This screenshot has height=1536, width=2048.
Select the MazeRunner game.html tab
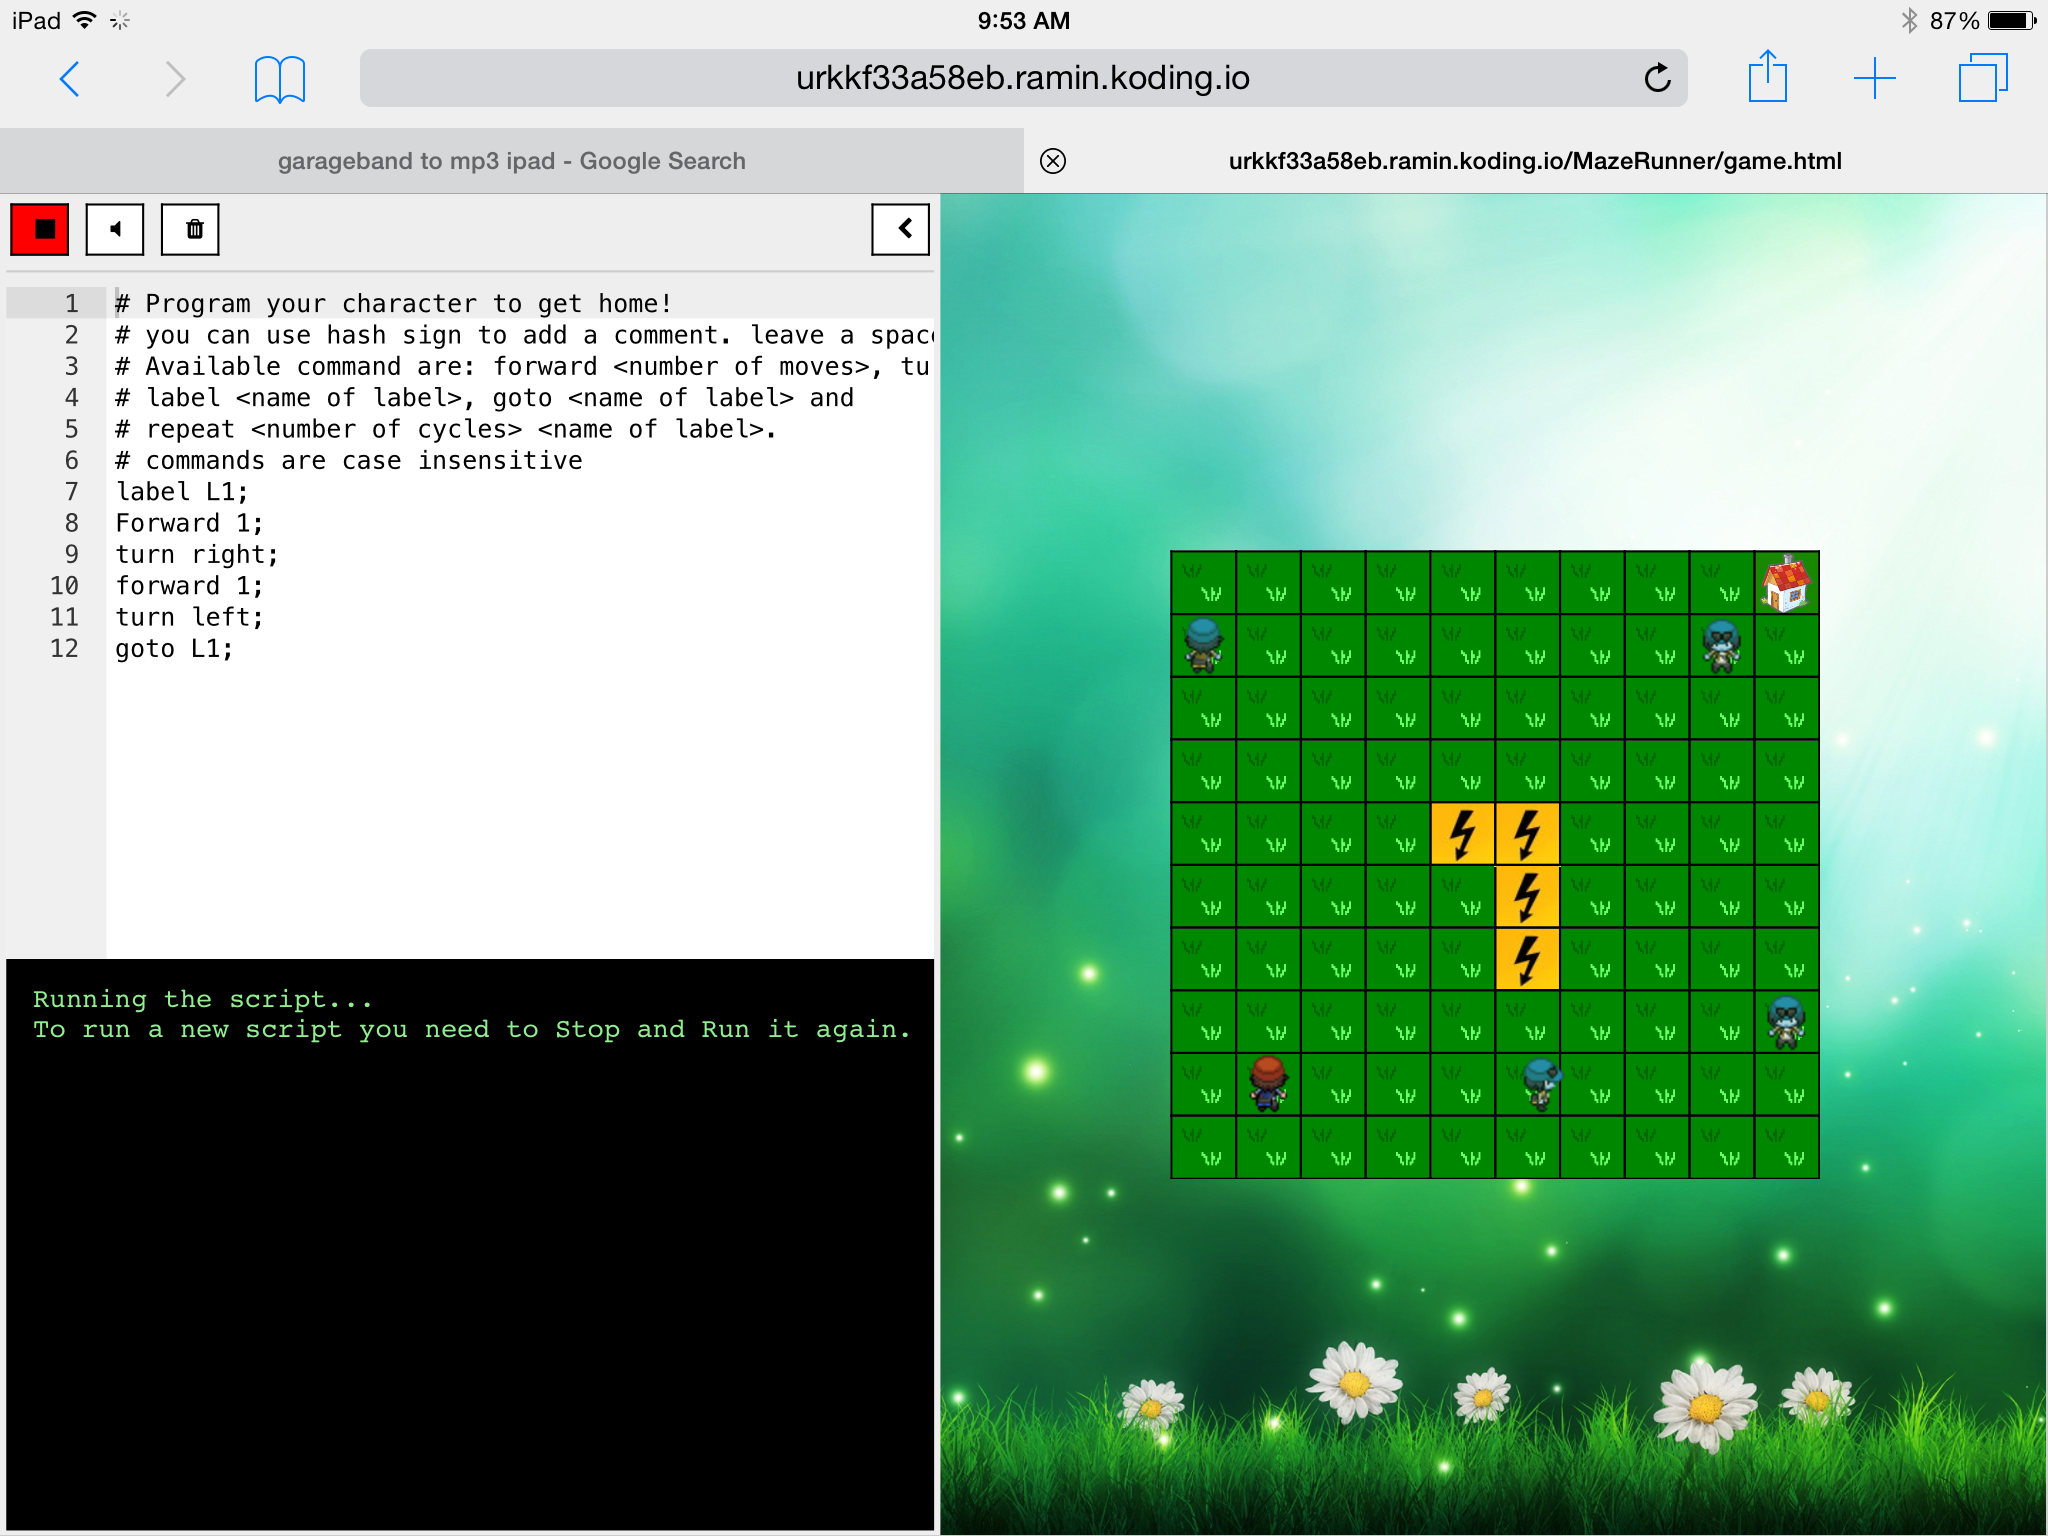point(1534,161)
